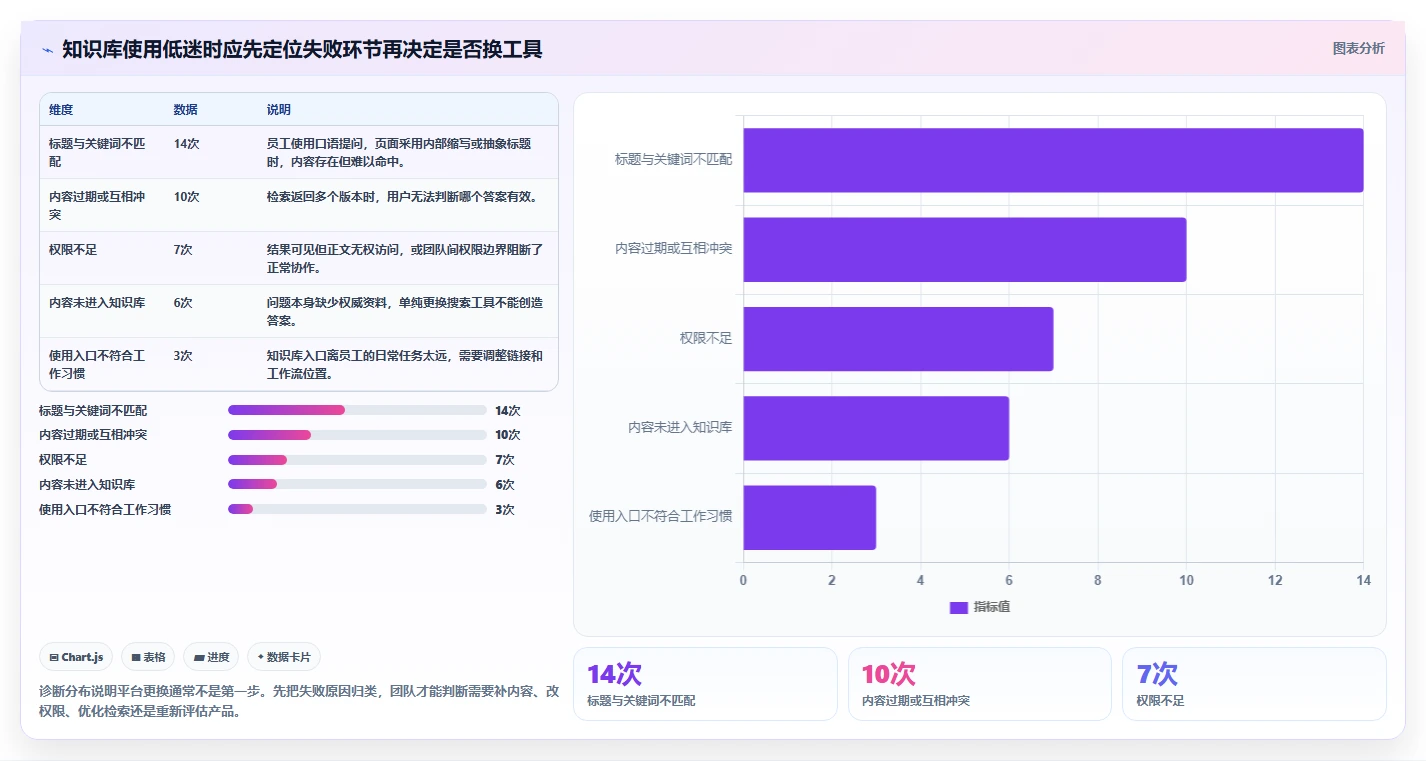This screenshot has width=1426, height=761.
Task: Click the summary paragraph starting 诊断分布说明
Action: tap(299, 701)
